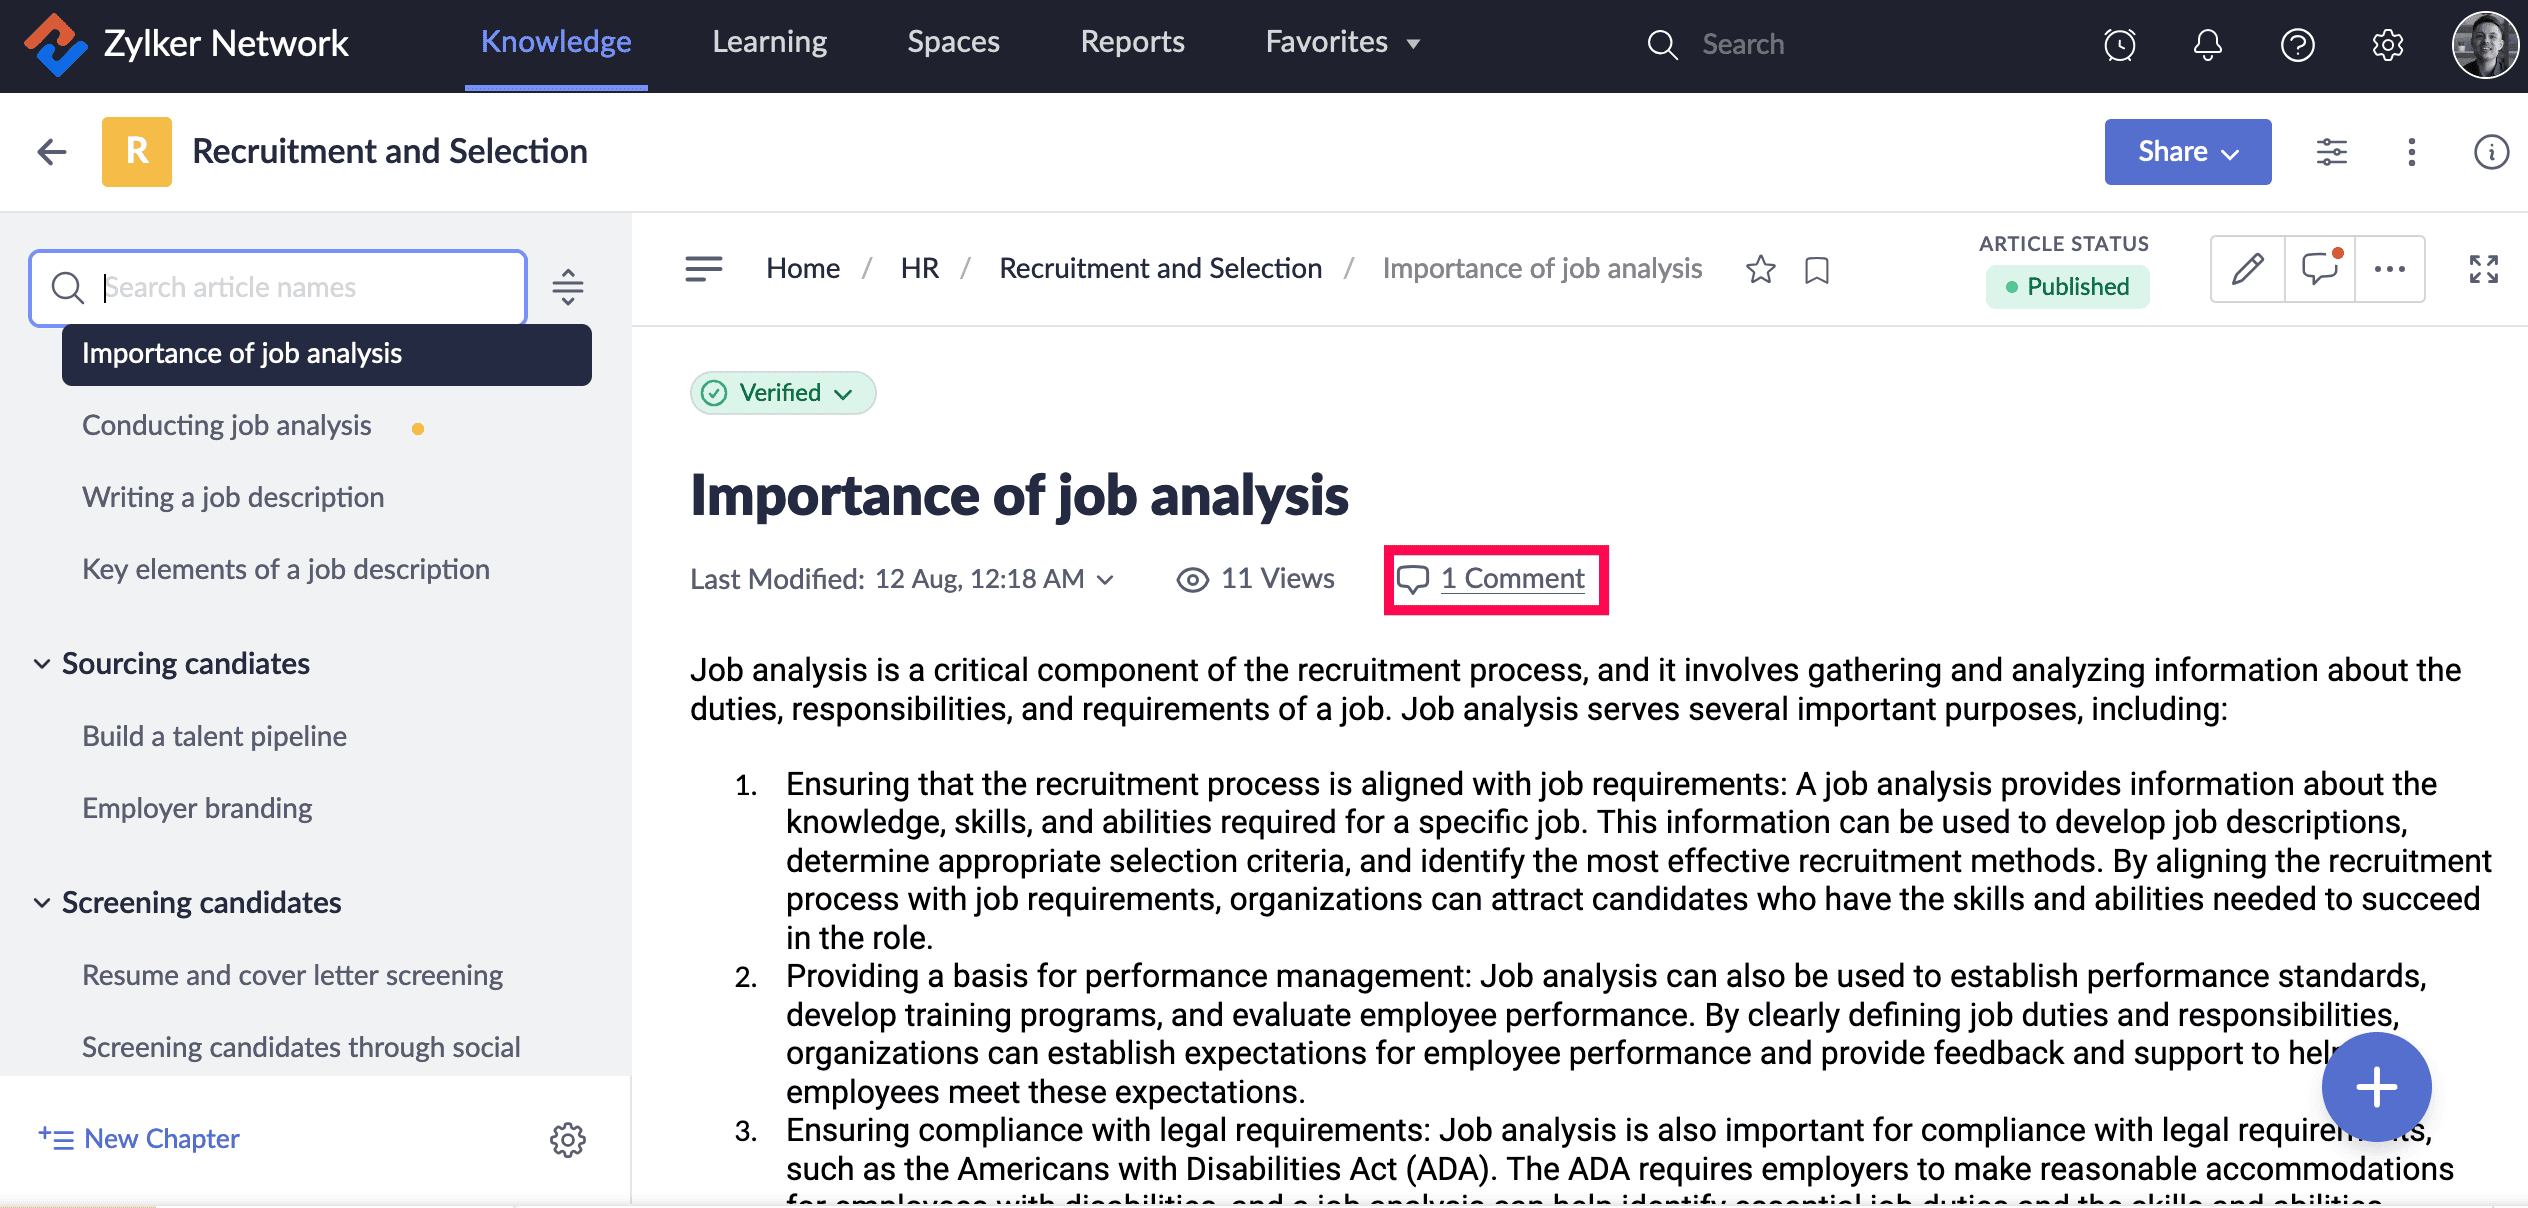The width and height of the screenshot is (2528, 1208).
Task: Open manual filter settings sliders icon
Action: click(x=2331, y=152)
